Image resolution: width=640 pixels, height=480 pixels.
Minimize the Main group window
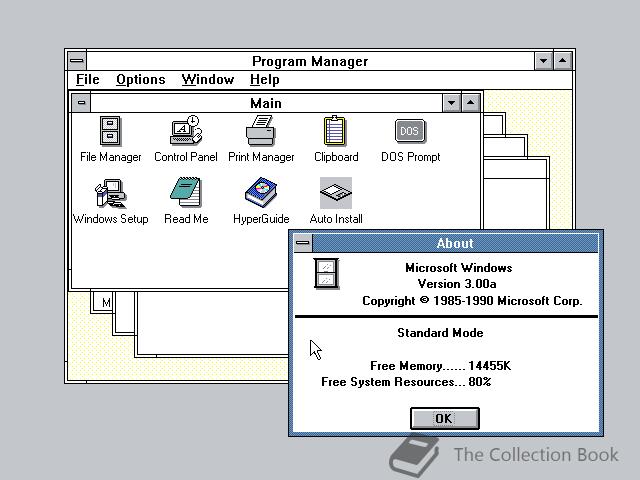(x=451, y=103)
